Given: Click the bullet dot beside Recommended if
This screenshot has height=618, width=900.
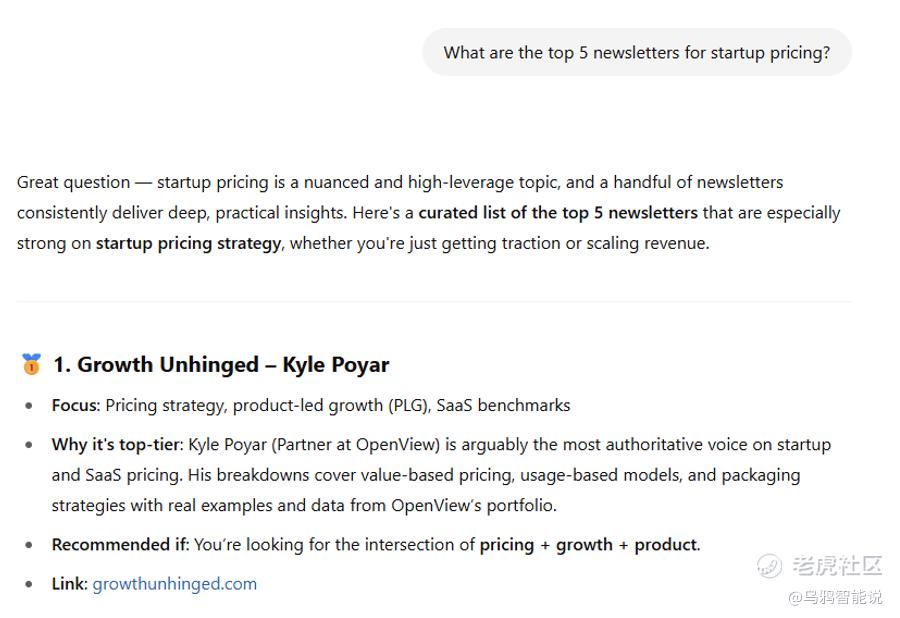Looking at the screenshot, I should pos(29,545).
